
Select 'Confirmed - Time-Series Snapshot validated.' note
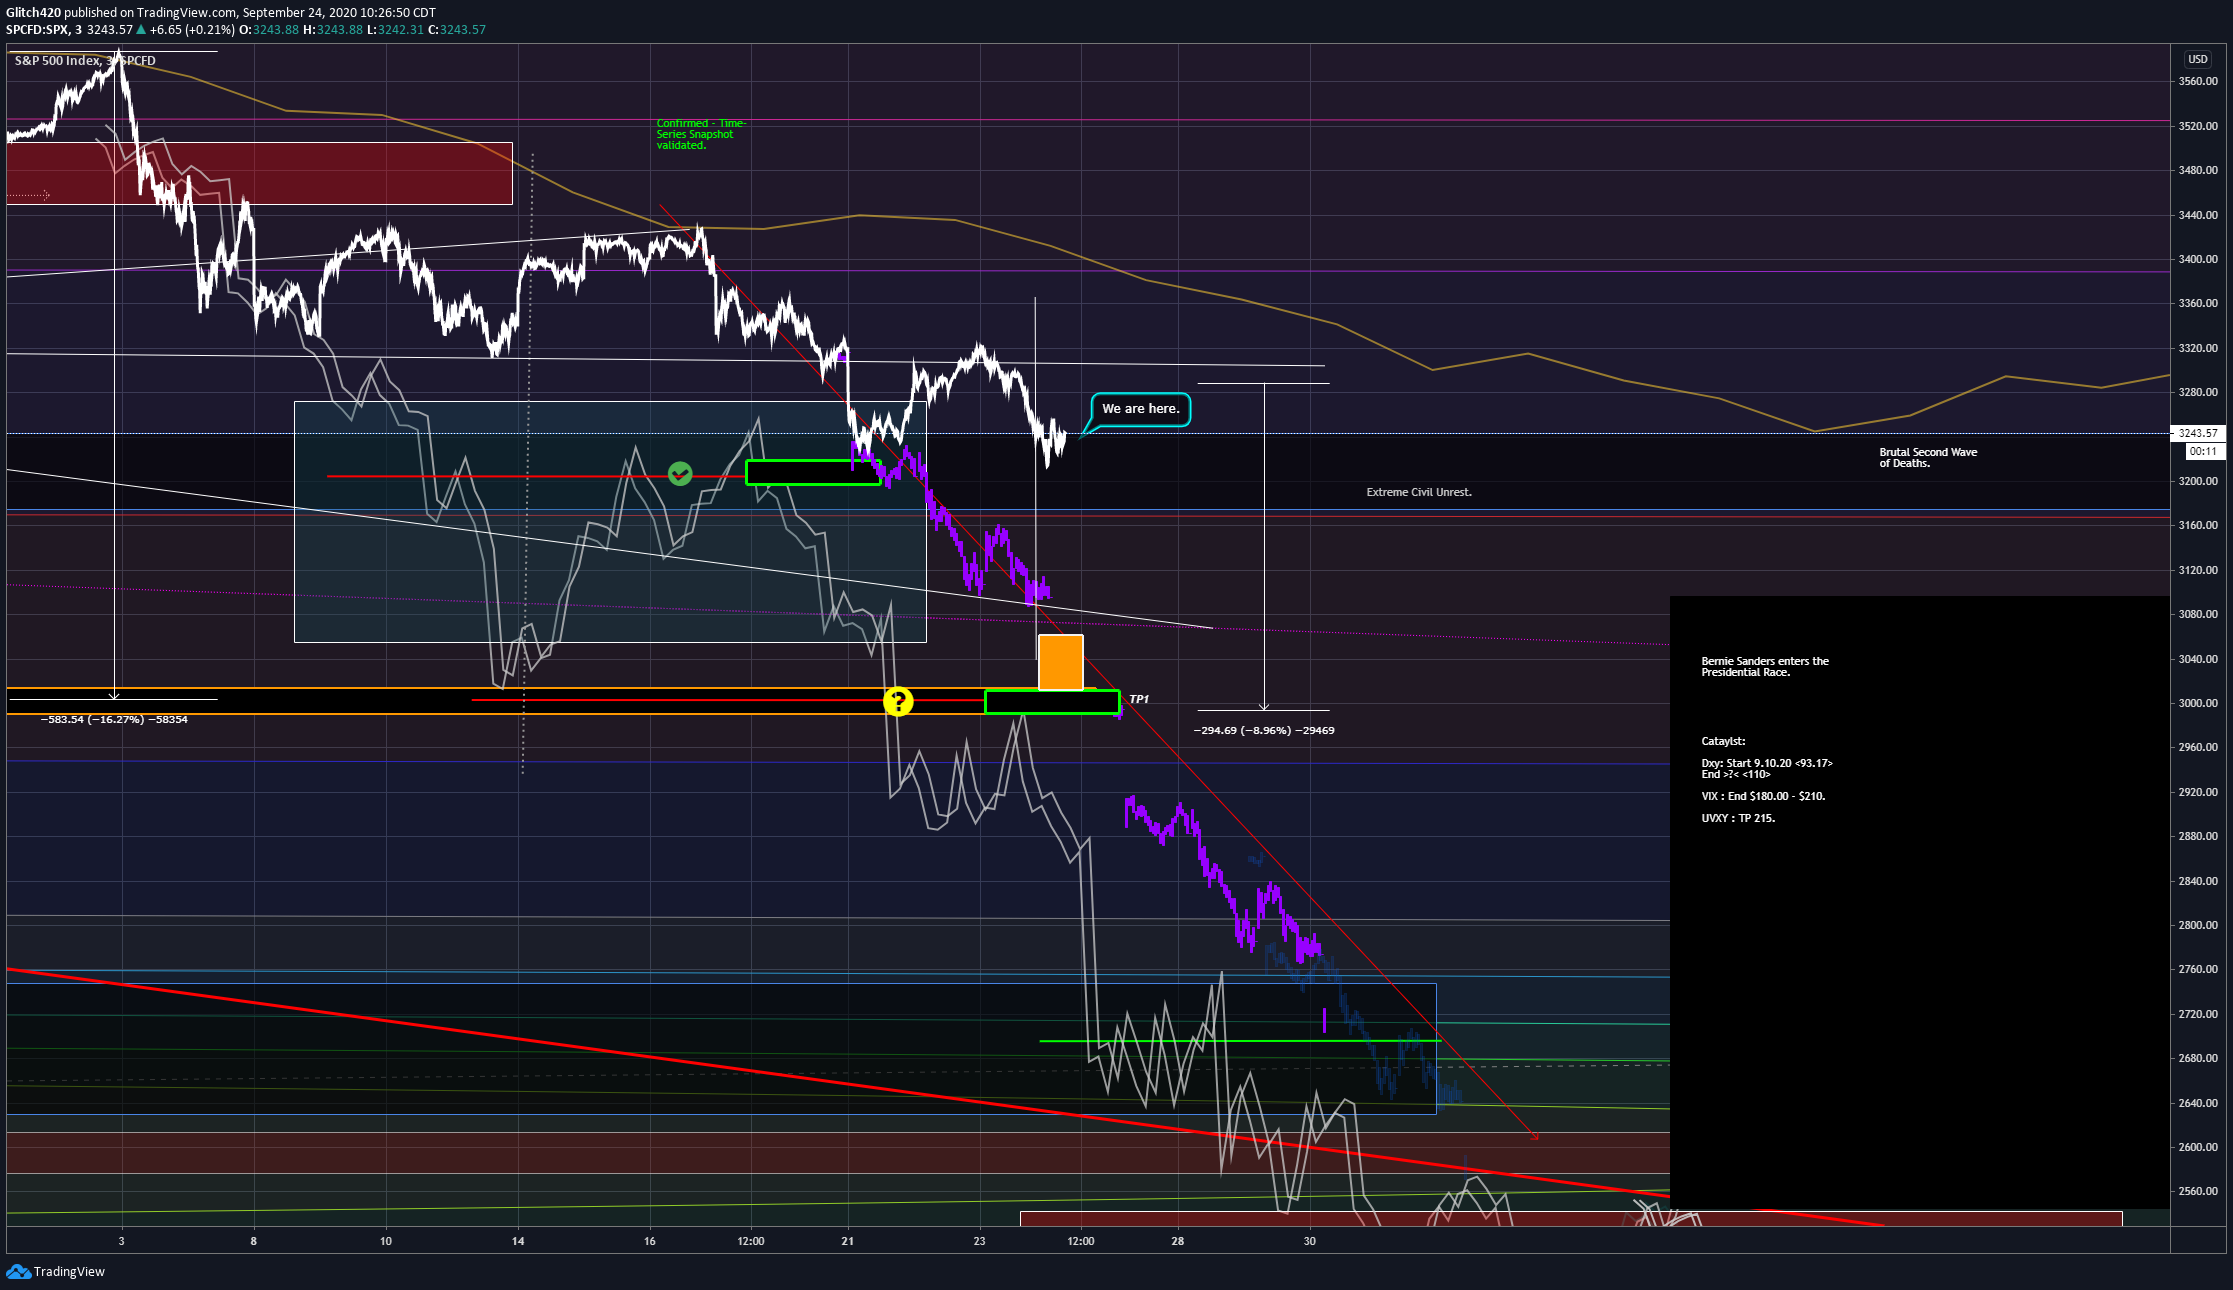[x=701, y=134]
